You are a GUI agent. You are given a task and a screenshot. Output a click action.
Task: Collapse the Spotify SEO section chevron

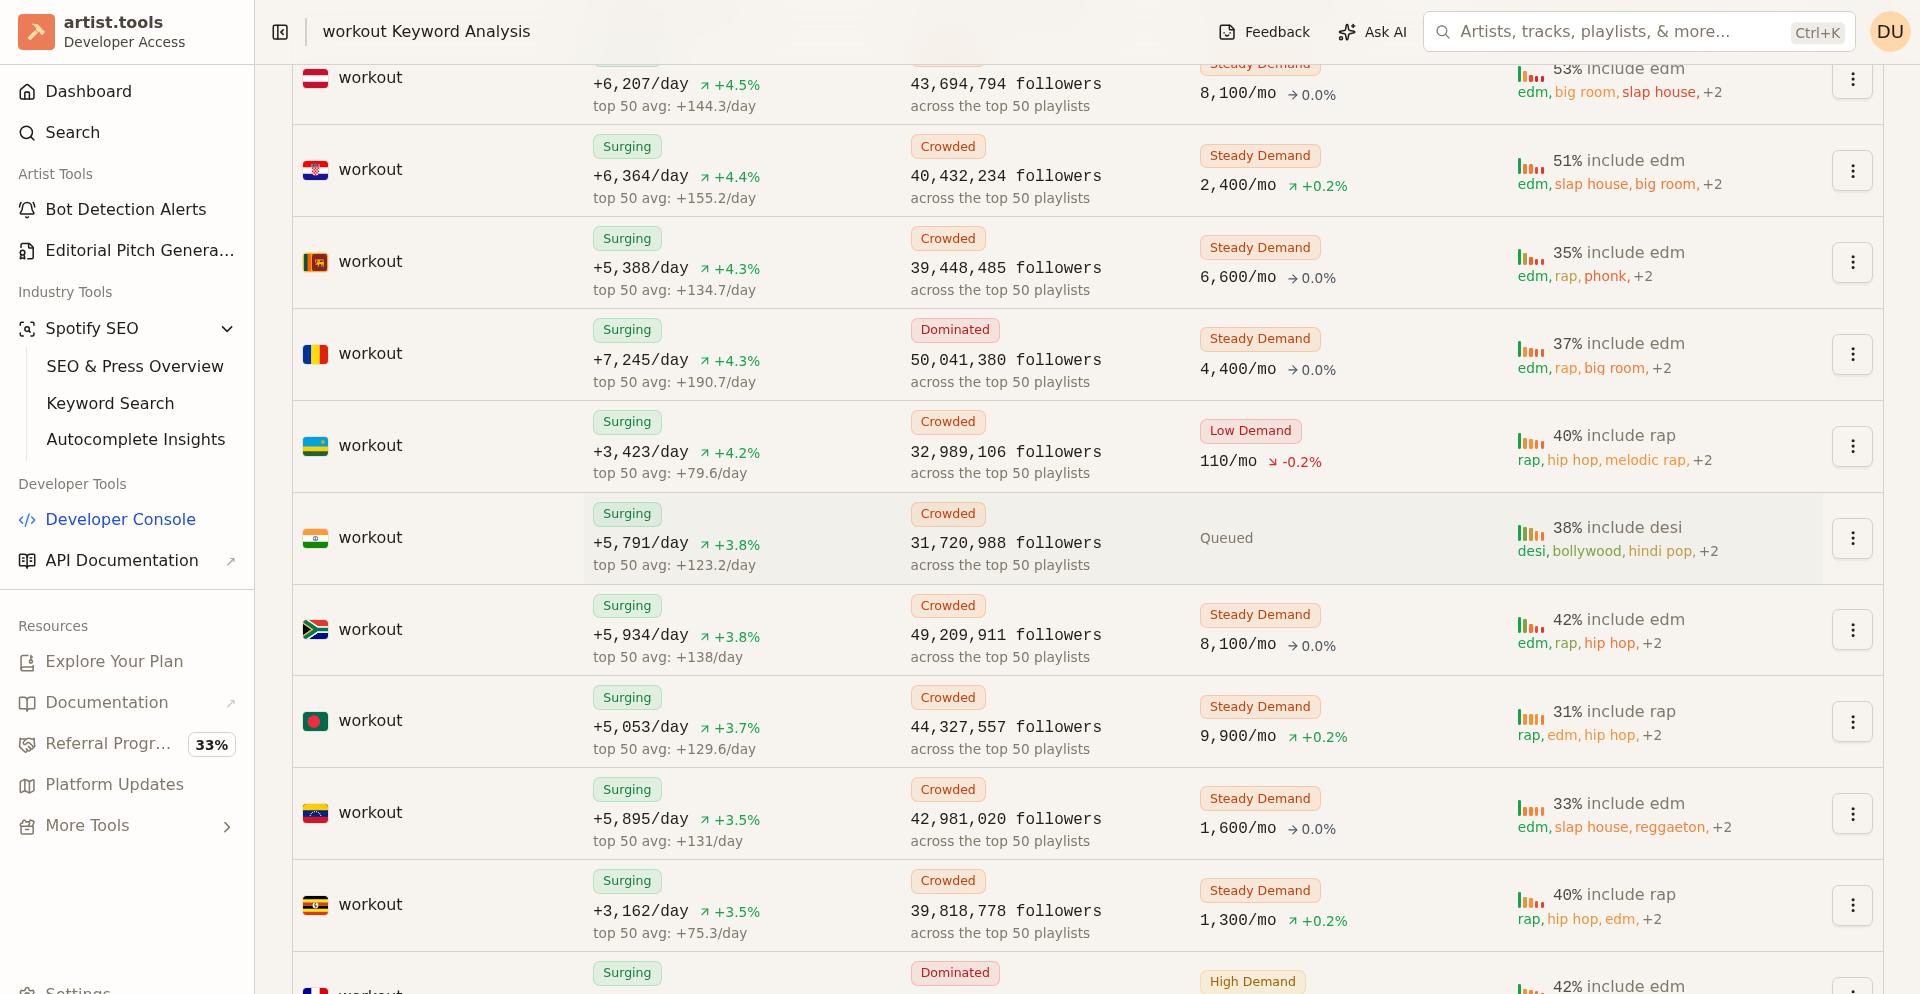click(227, 329)
